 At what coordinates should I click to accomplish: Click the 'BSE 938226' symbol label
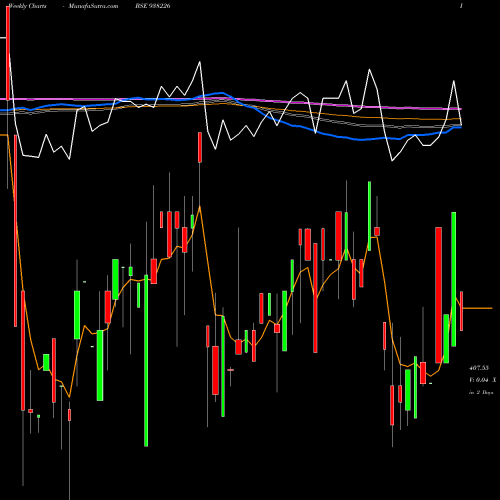point(153,6)
